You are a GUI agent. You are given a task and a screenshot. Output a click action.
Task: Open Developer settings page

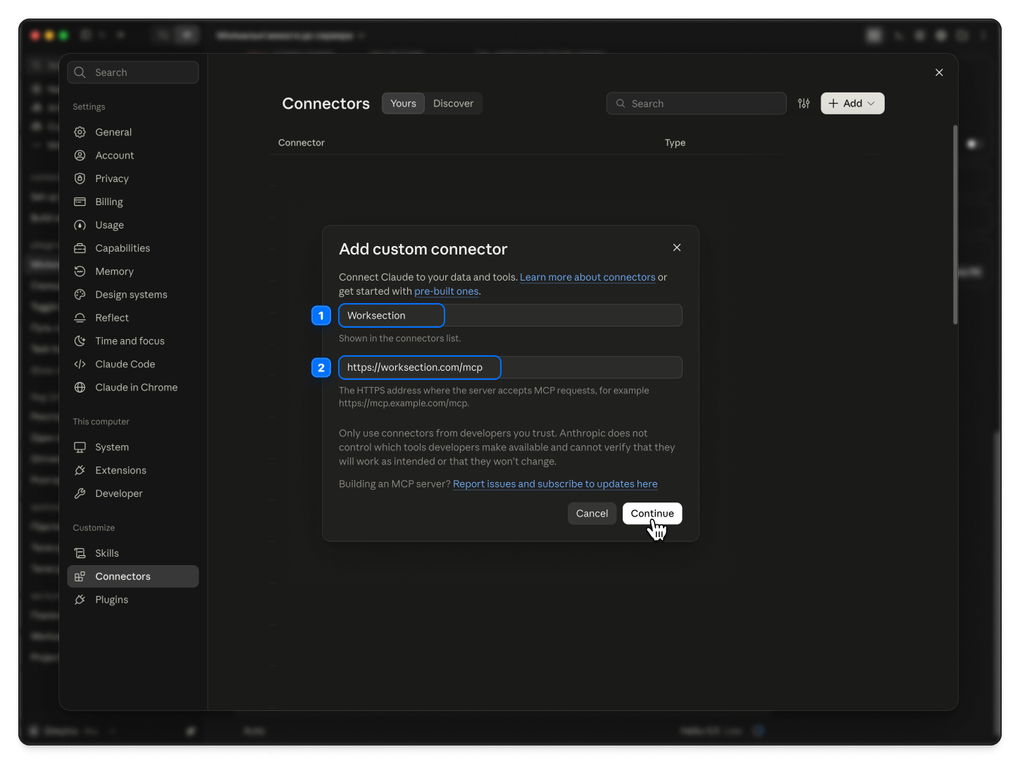click(133, 493)
